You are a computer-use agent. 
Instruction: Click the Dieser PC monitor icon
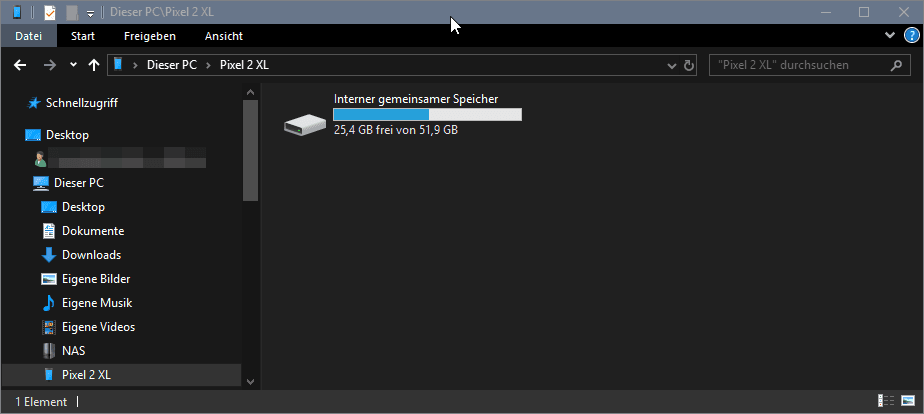coord(41,183)
